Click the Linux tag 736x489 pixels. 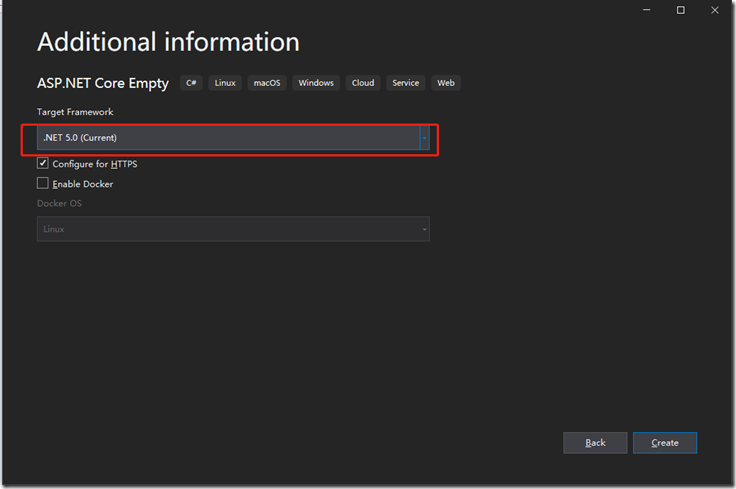point(225,83)
